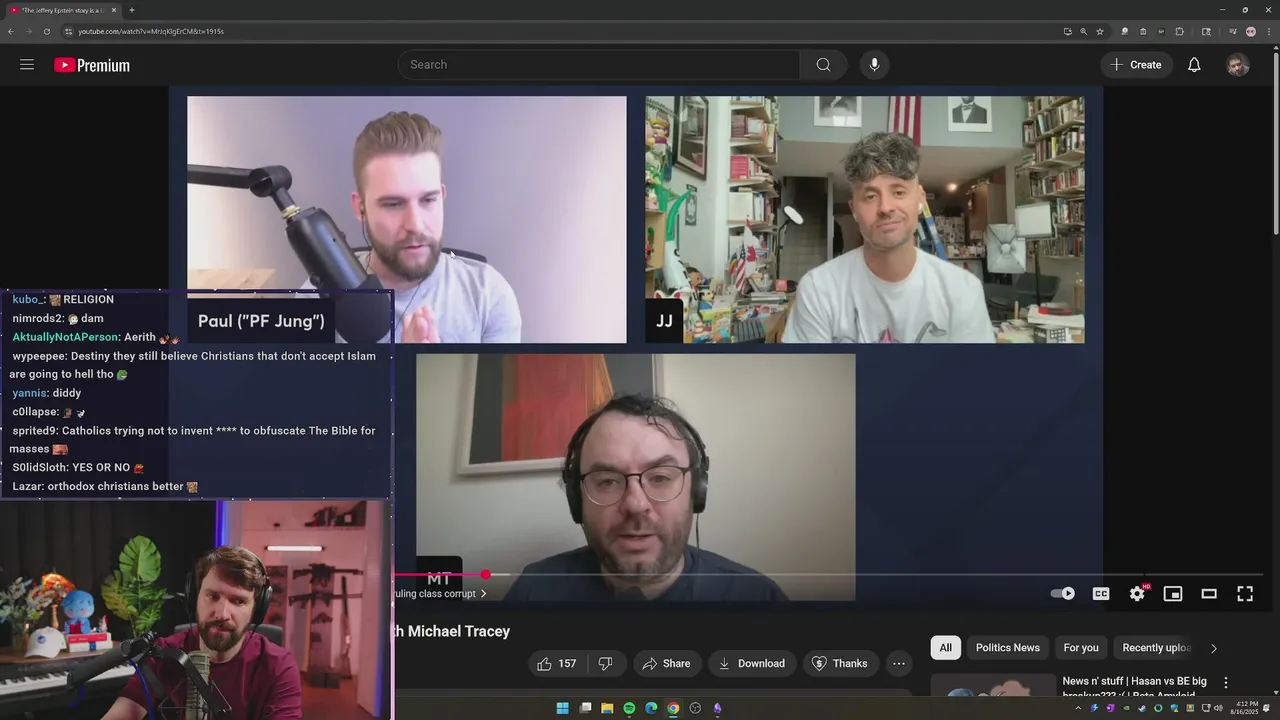Image resolution: width=1280 pixels, height=720 pixels.
Task: Switch to theater mode
Action: point(1209,593)
